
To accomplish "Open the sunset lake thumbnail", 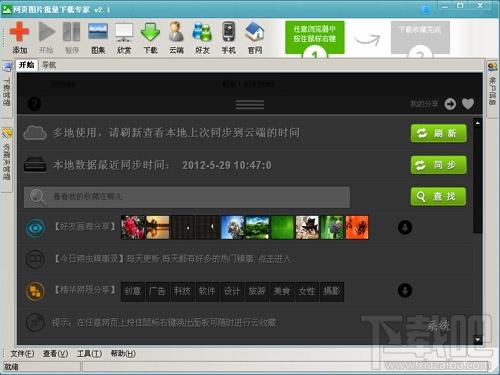I will pos(158,227).
